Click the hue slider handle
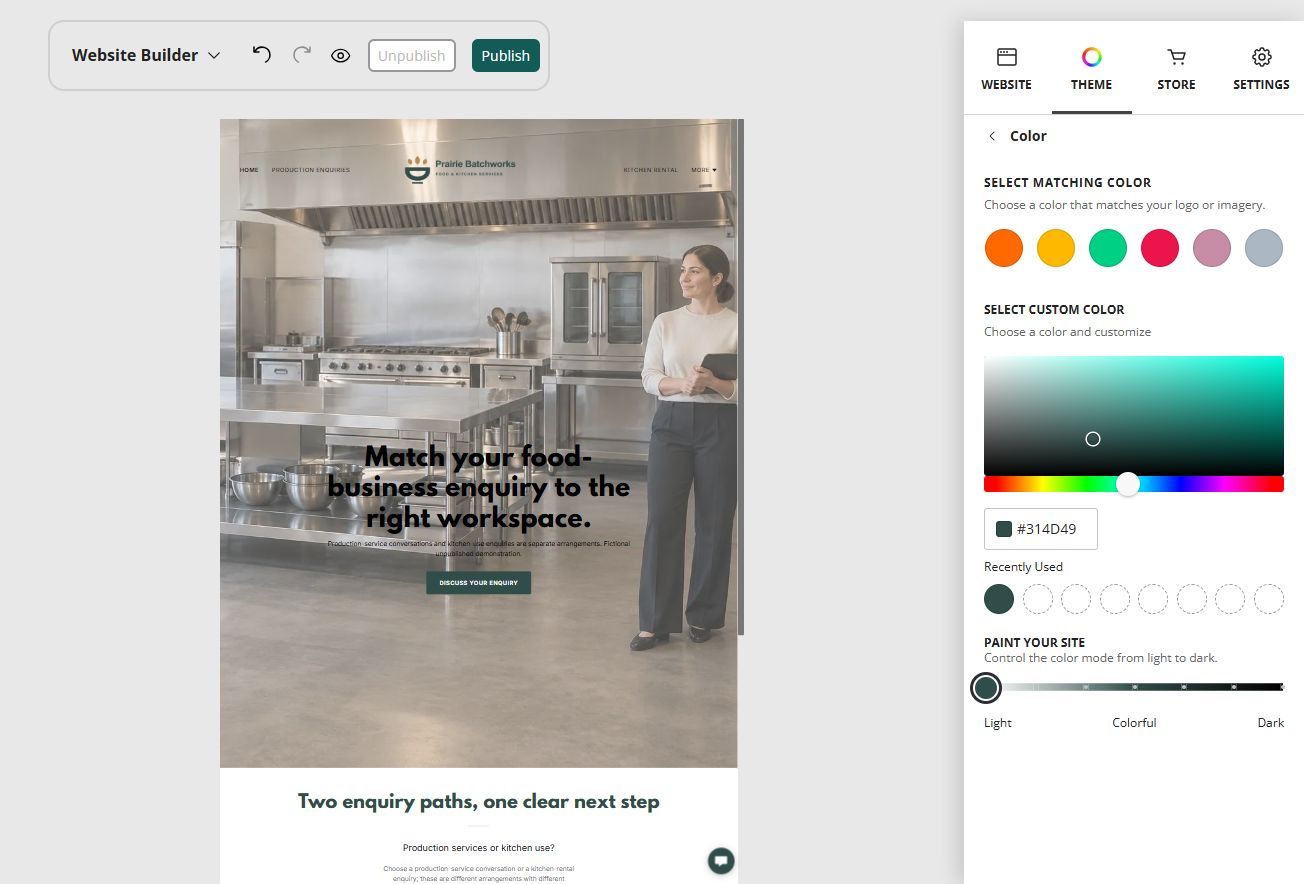 tap(1128, 484)
